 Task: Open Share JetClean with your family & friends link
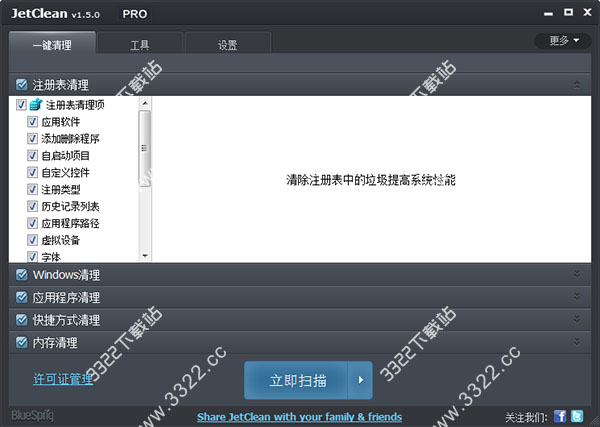pyautogui.click(x=300, y=417)
